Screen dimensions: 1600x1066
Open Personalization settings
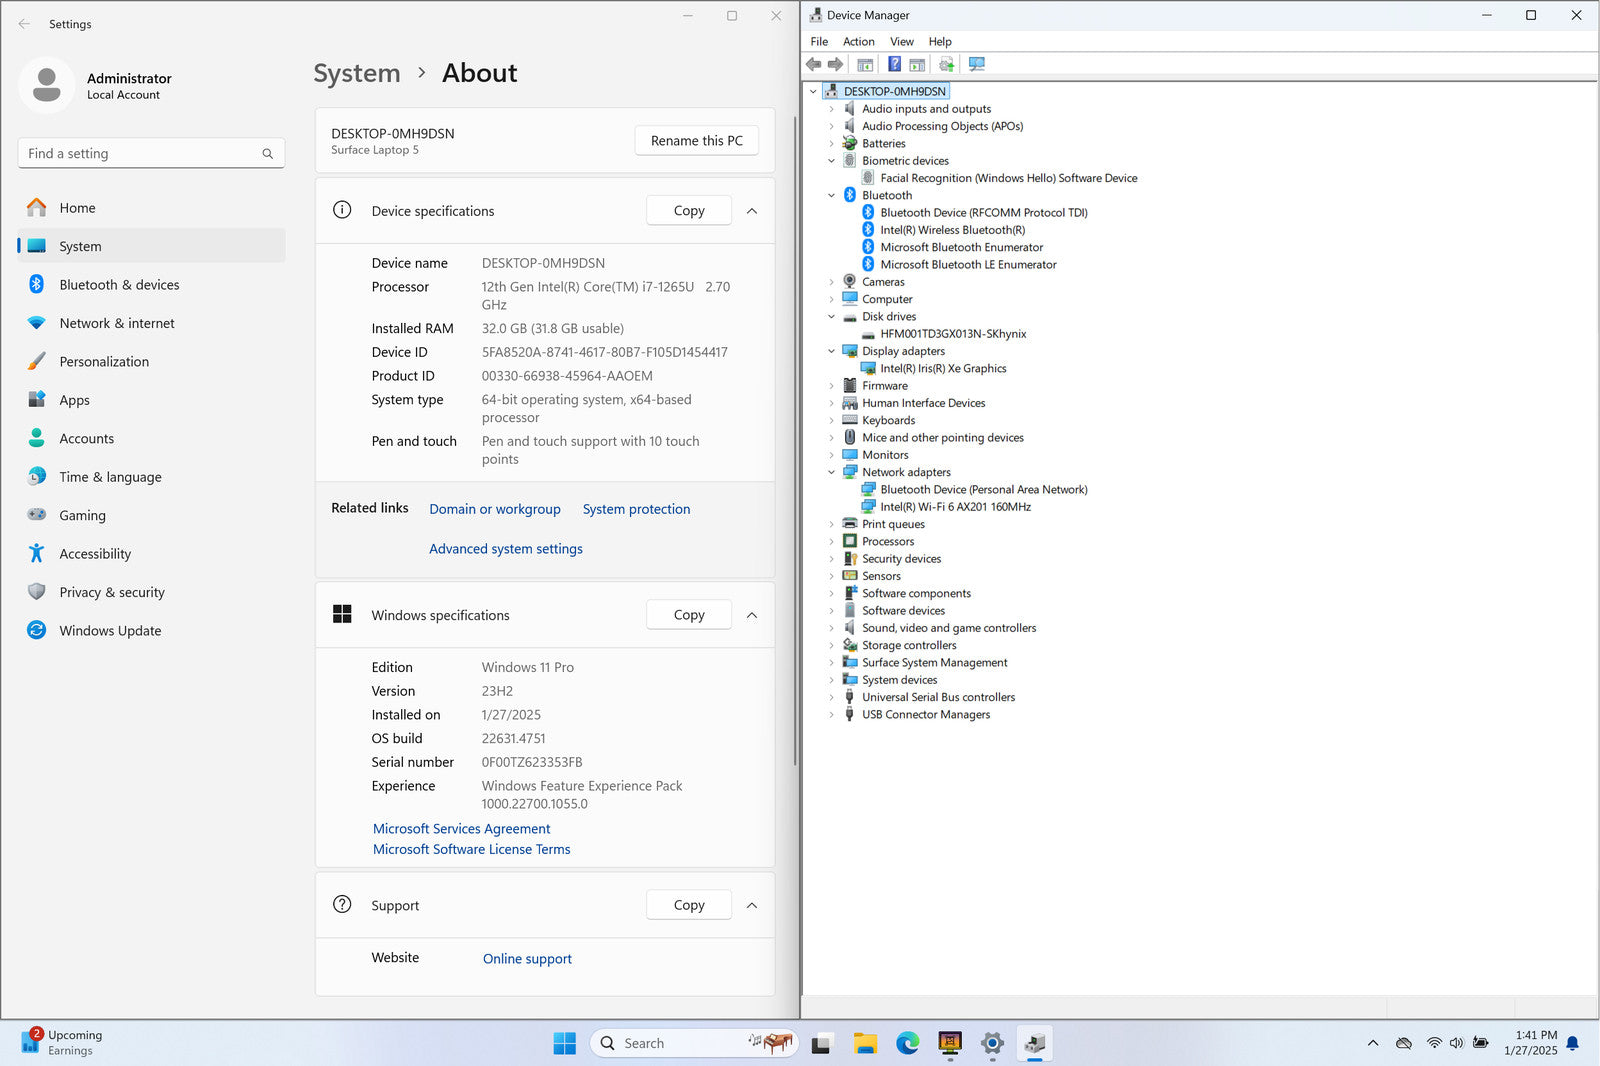click(151, 362)
